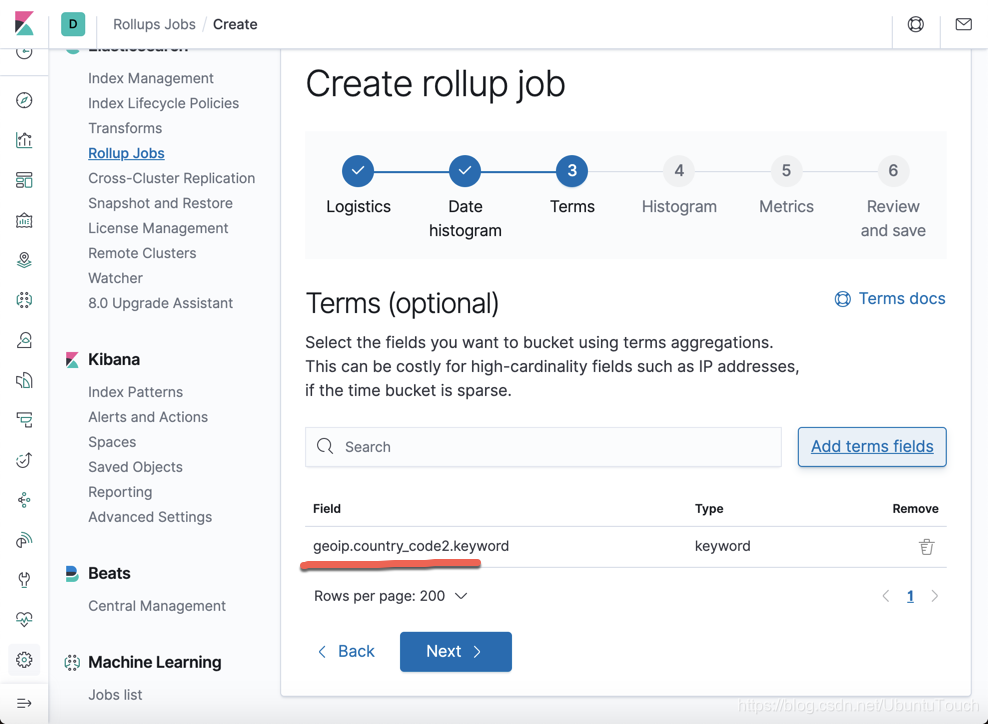The width and height of the screenshot is (988, 724).
Task: Focus the Search fields input
Action: click(x=543, y=447)
